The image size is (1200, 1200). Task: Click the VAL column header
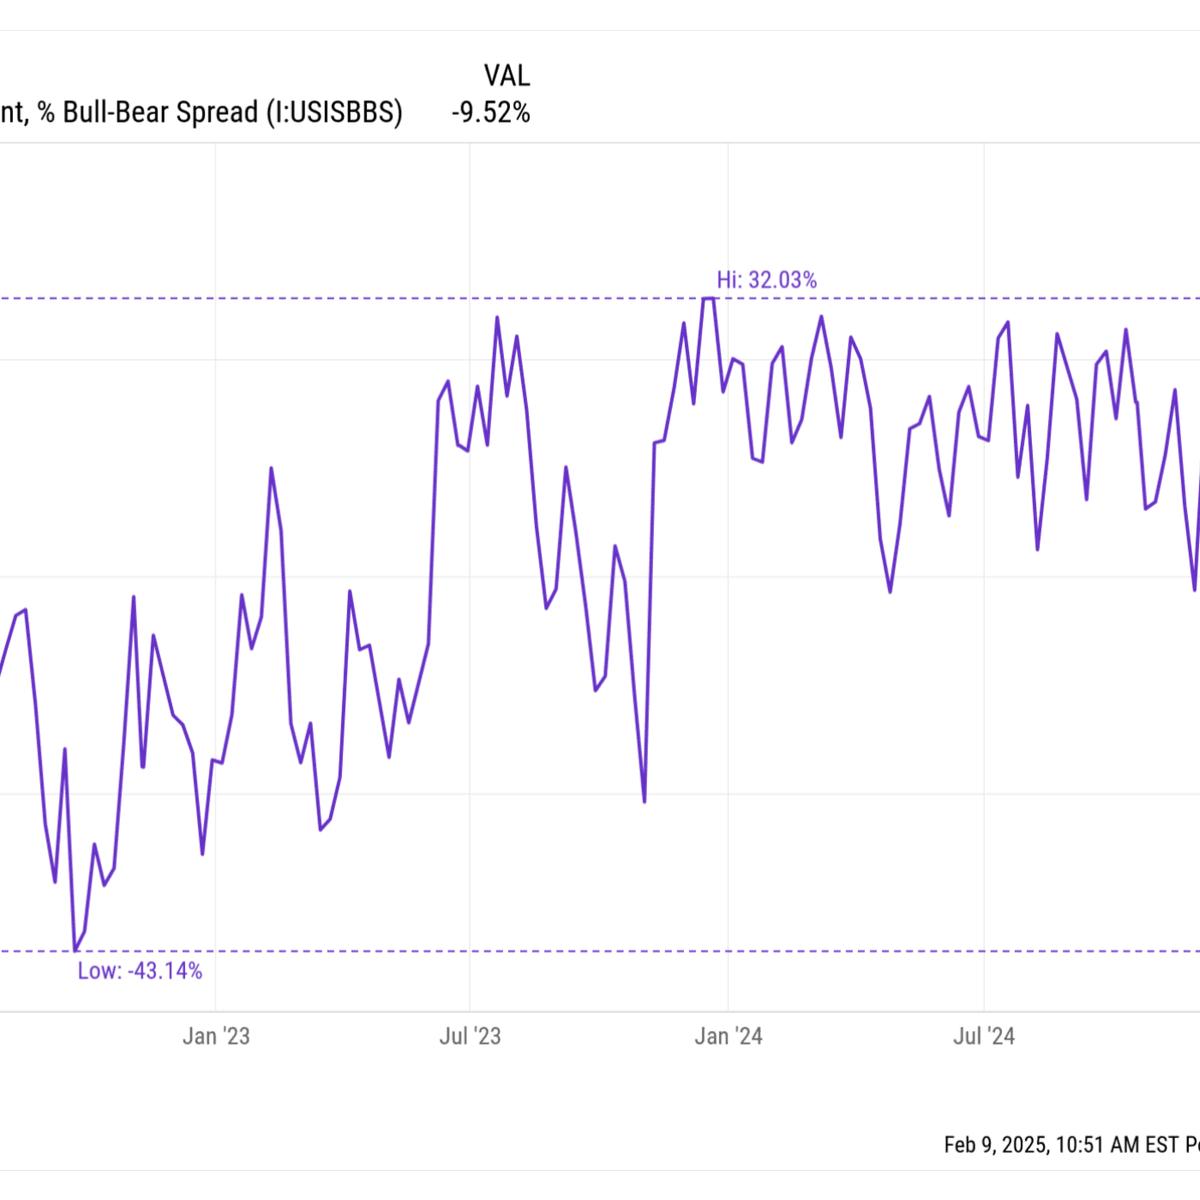tap(506, 76)
